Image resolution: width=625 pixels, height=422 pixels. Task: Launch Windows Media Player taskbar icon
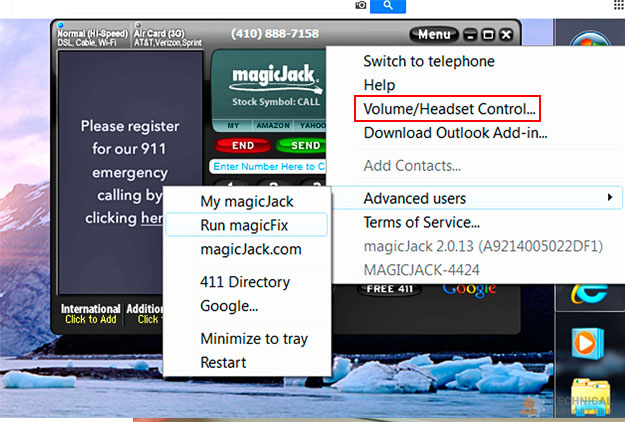[x=587, y=343]
